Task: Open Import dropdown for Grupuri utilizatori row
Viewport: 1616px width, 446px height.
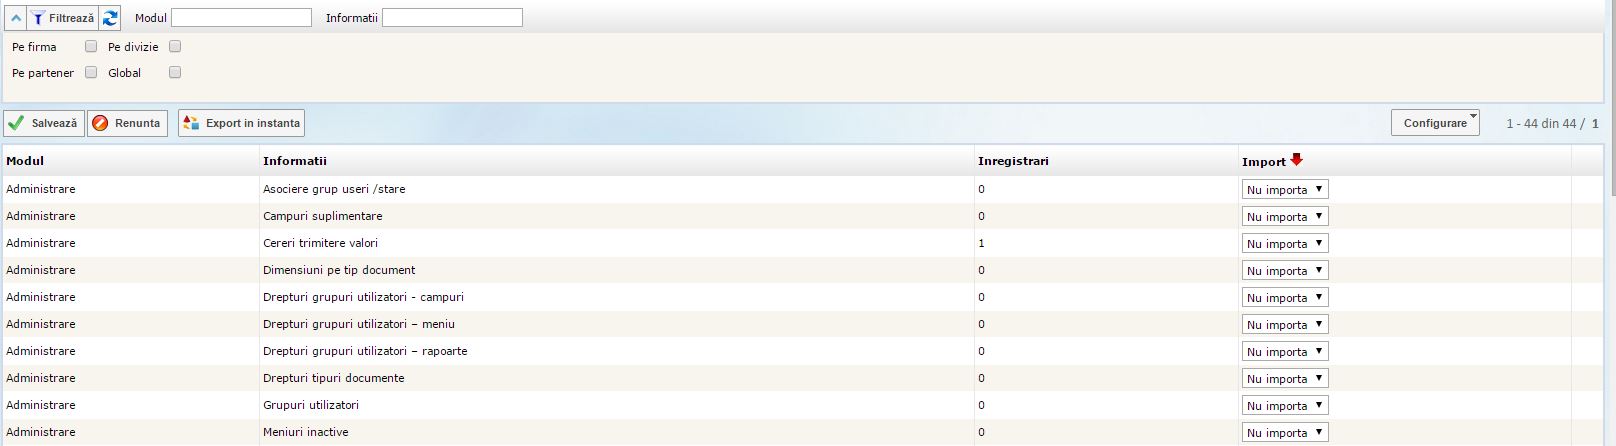Action: click(1285, 405)
